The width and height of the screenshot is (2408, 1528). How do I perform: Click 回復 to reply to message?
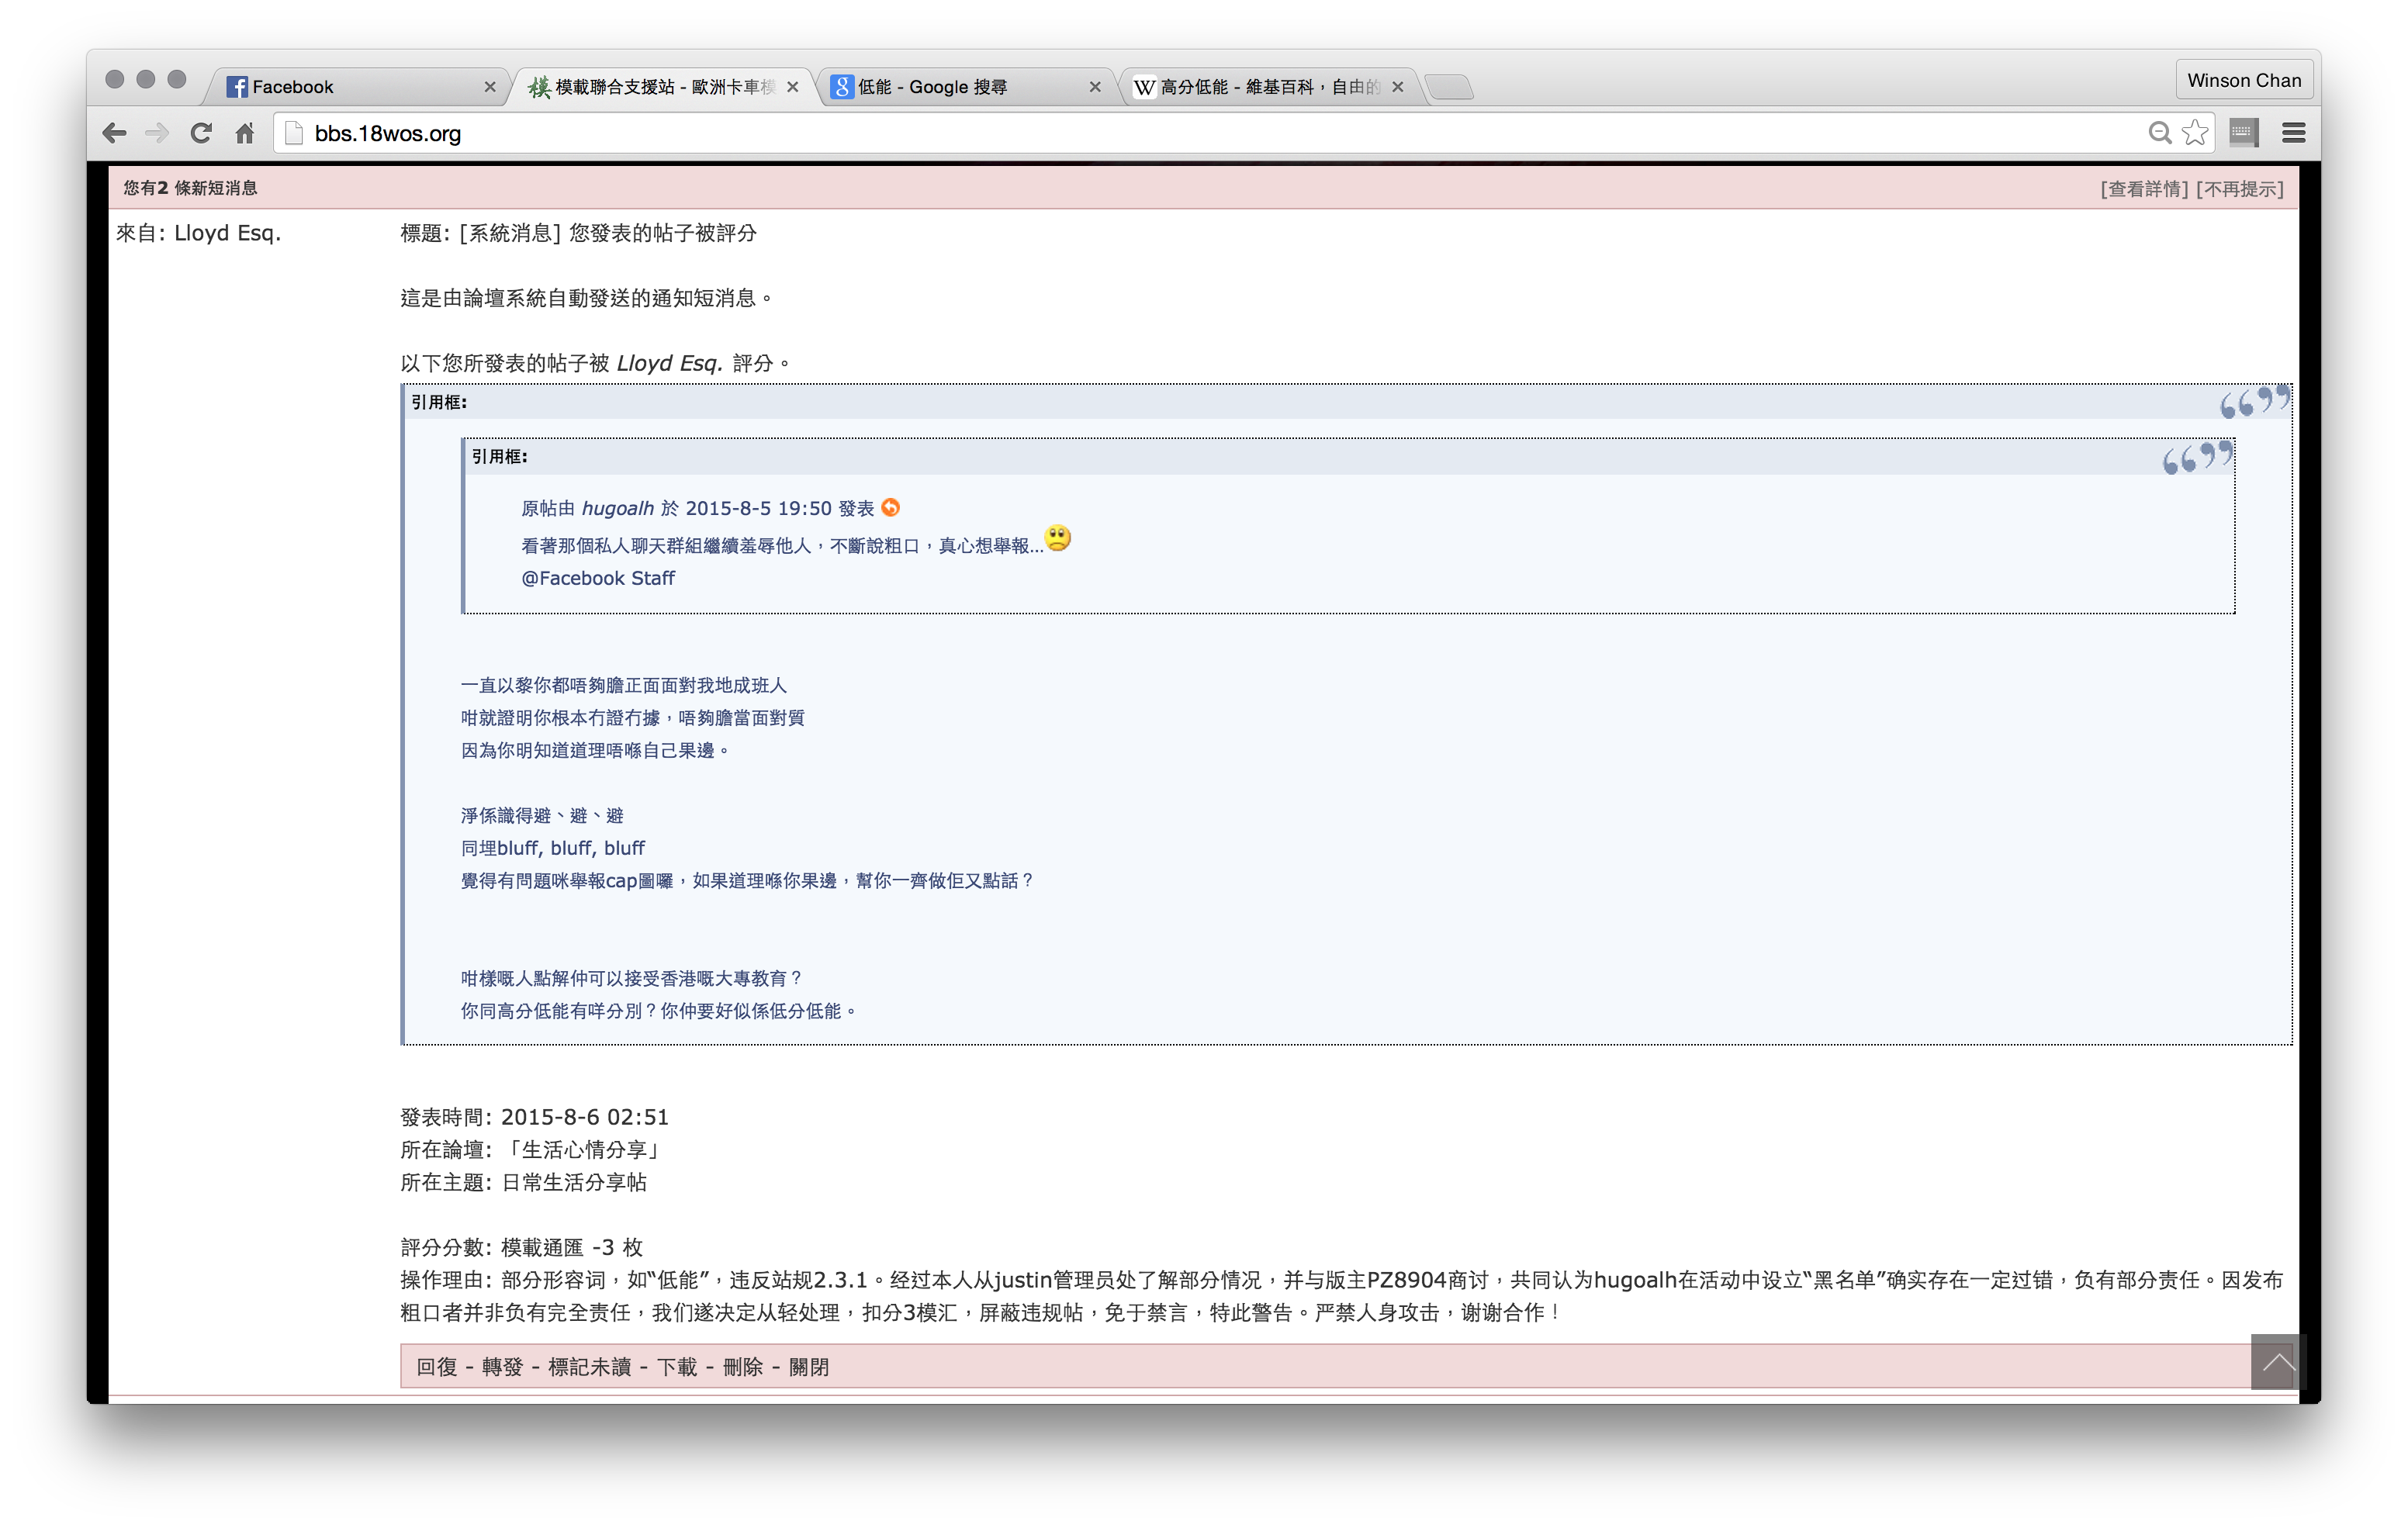(437, 1367)
